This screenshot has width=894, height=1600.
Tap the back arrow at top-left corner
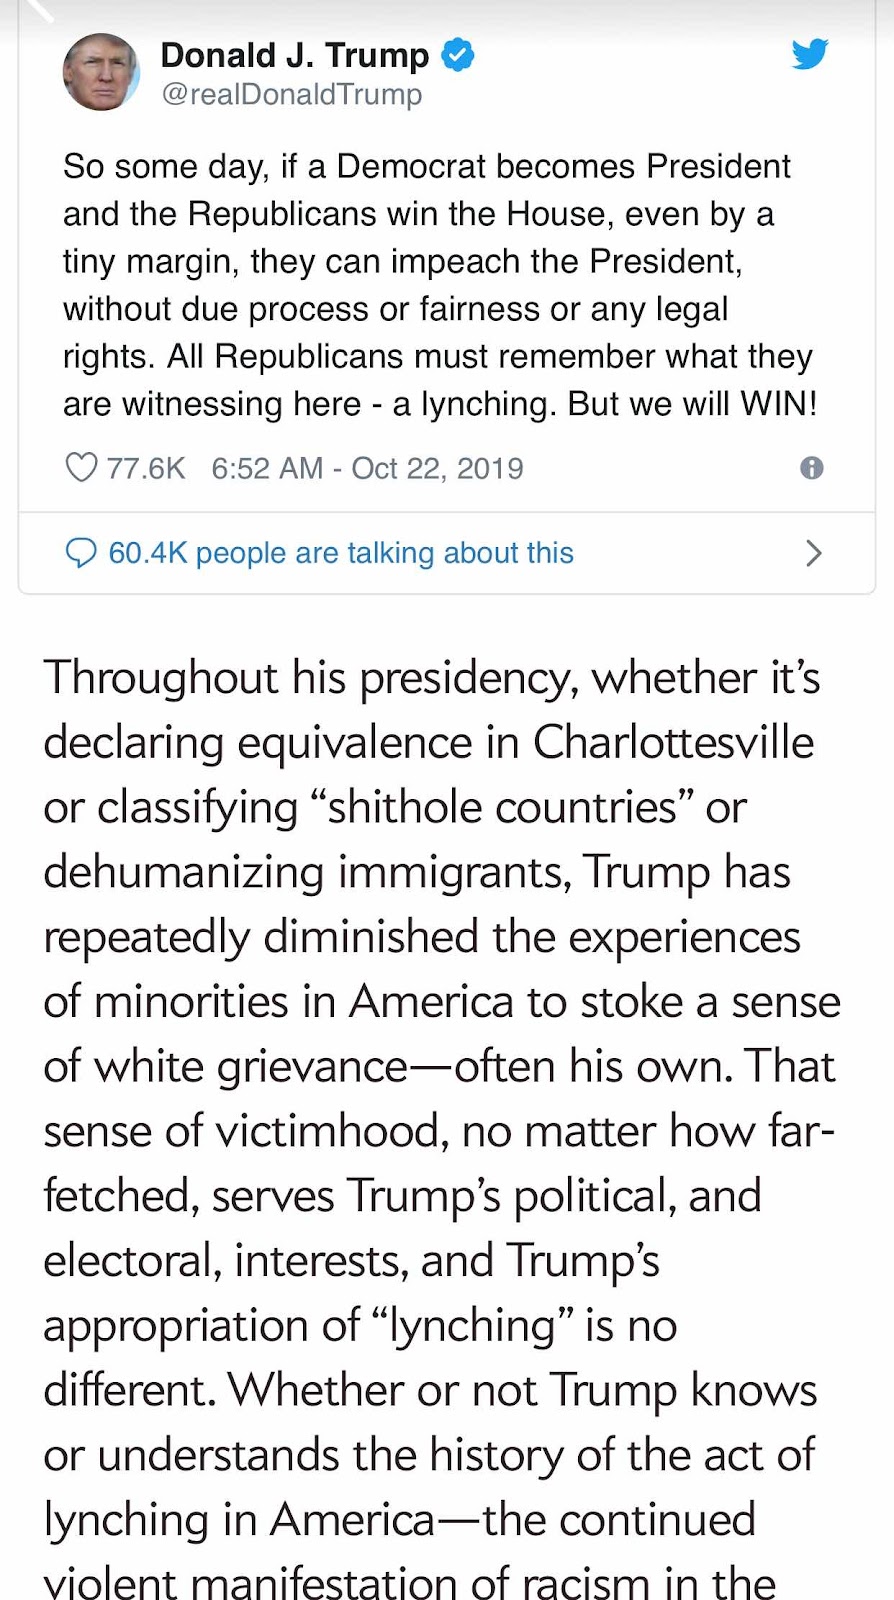click(x=40, y=10)
